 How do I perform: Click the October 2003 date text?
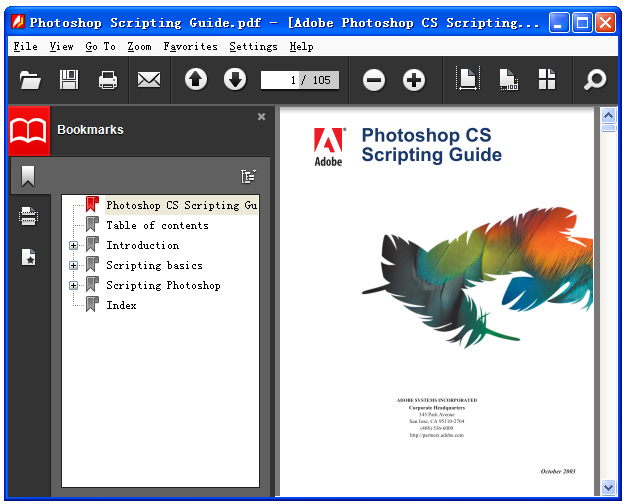click(x=558, y=472)
